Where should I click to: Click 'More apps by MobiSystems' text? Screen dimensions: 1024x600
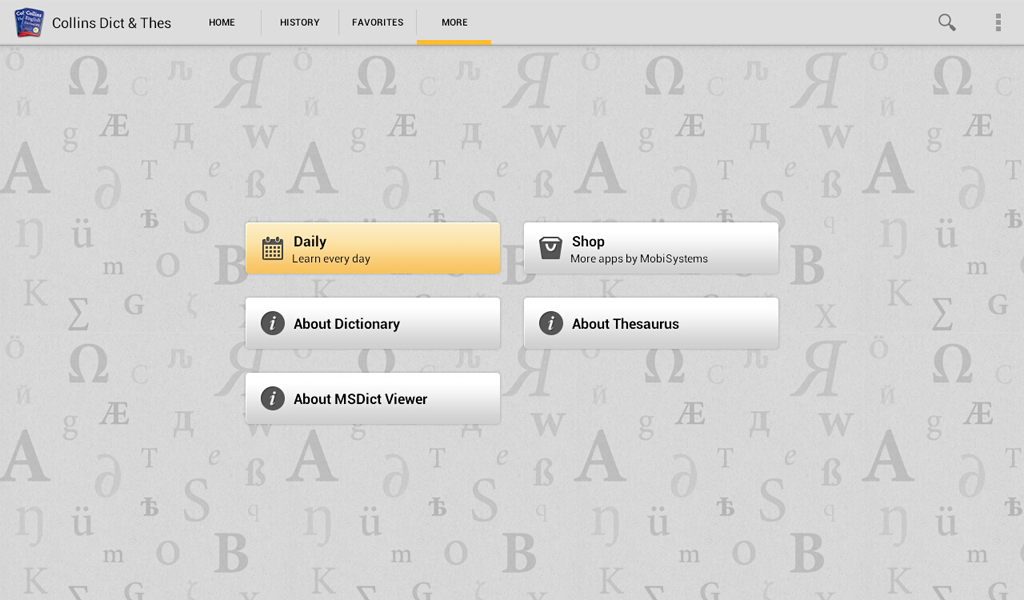pos(639,259)
